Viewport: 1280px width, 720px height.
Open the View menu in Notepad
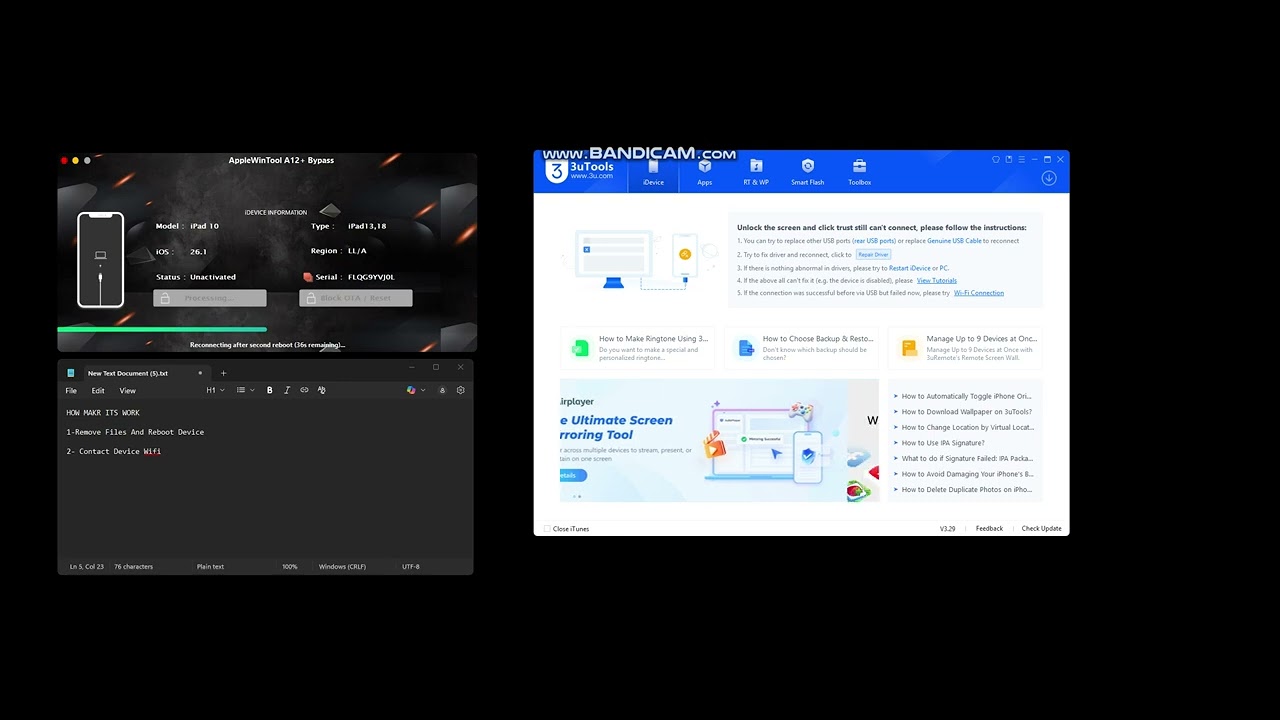[x=128, y=391]
